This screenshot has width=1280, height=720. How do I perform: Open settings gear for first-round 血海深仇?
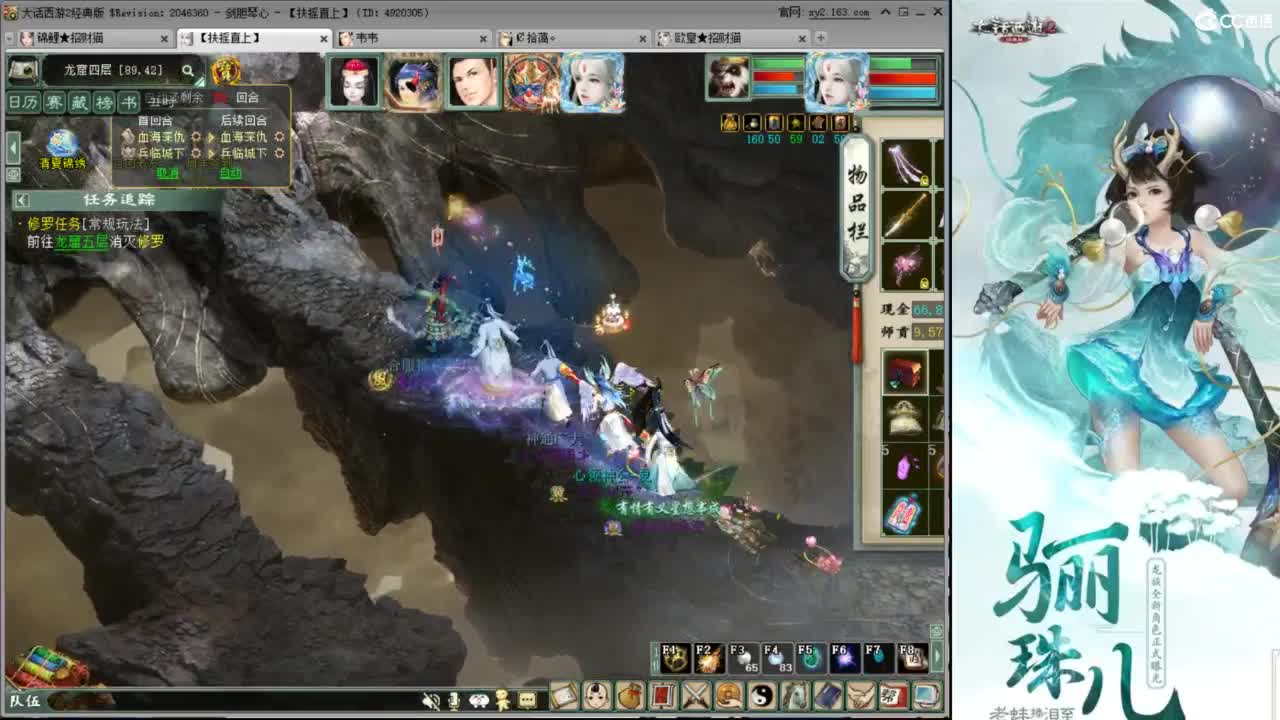coord(196,137)
